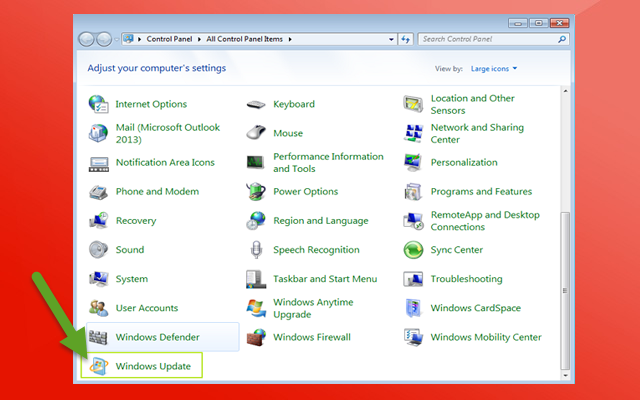Open the Speech Recognition microphone icon
The image size is (640, 400).
pos(256,249)
